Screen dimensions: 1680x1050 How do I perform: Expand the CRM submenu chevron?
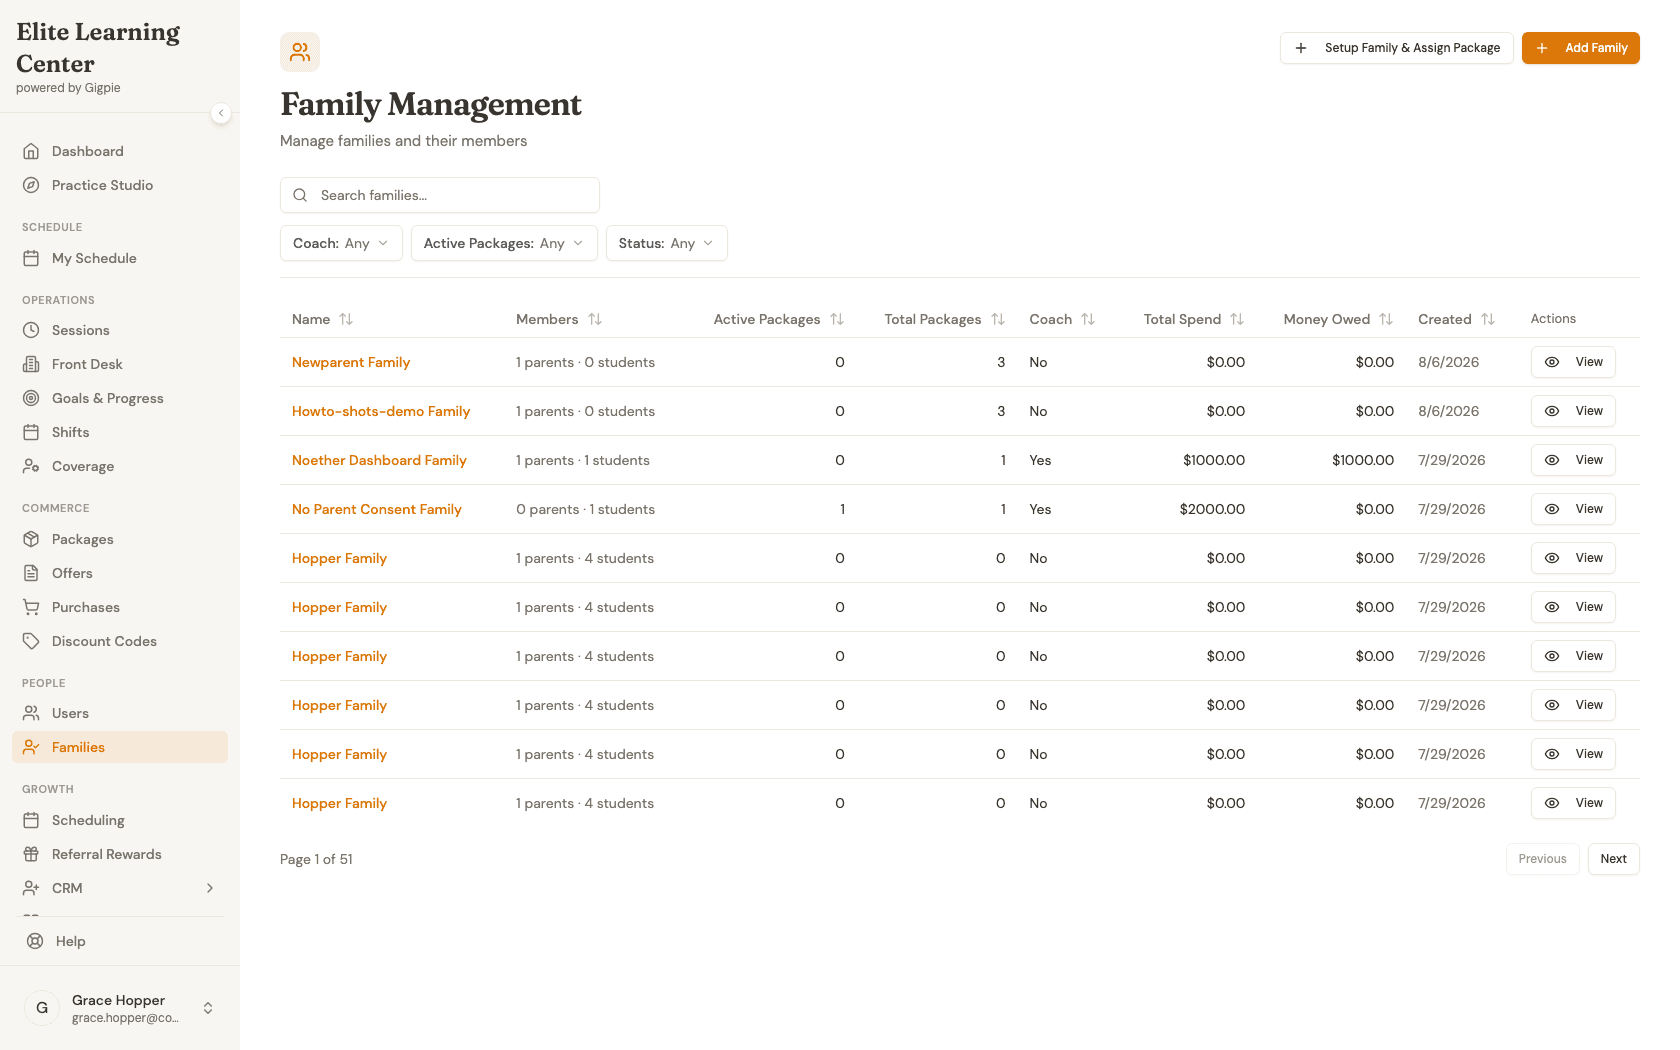210,888
